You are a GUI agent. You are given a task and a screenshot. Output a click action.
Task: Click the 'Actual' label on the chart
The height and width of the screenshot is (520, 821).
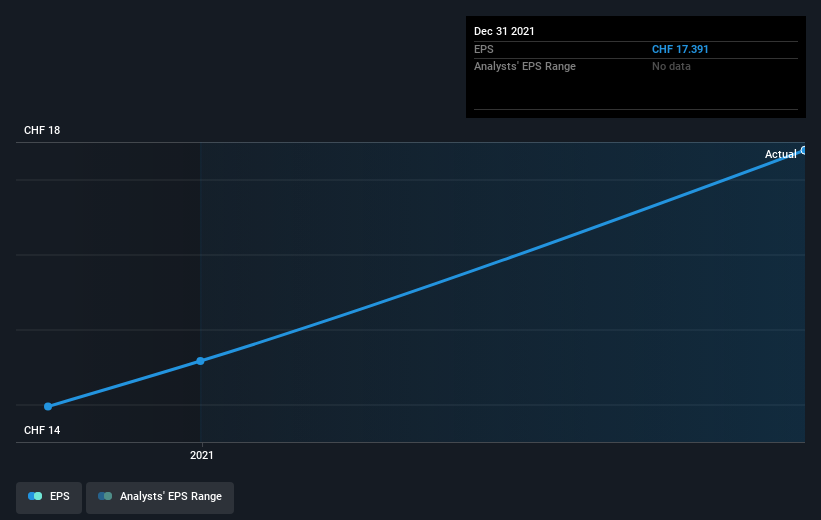click(x=780, y=154)
